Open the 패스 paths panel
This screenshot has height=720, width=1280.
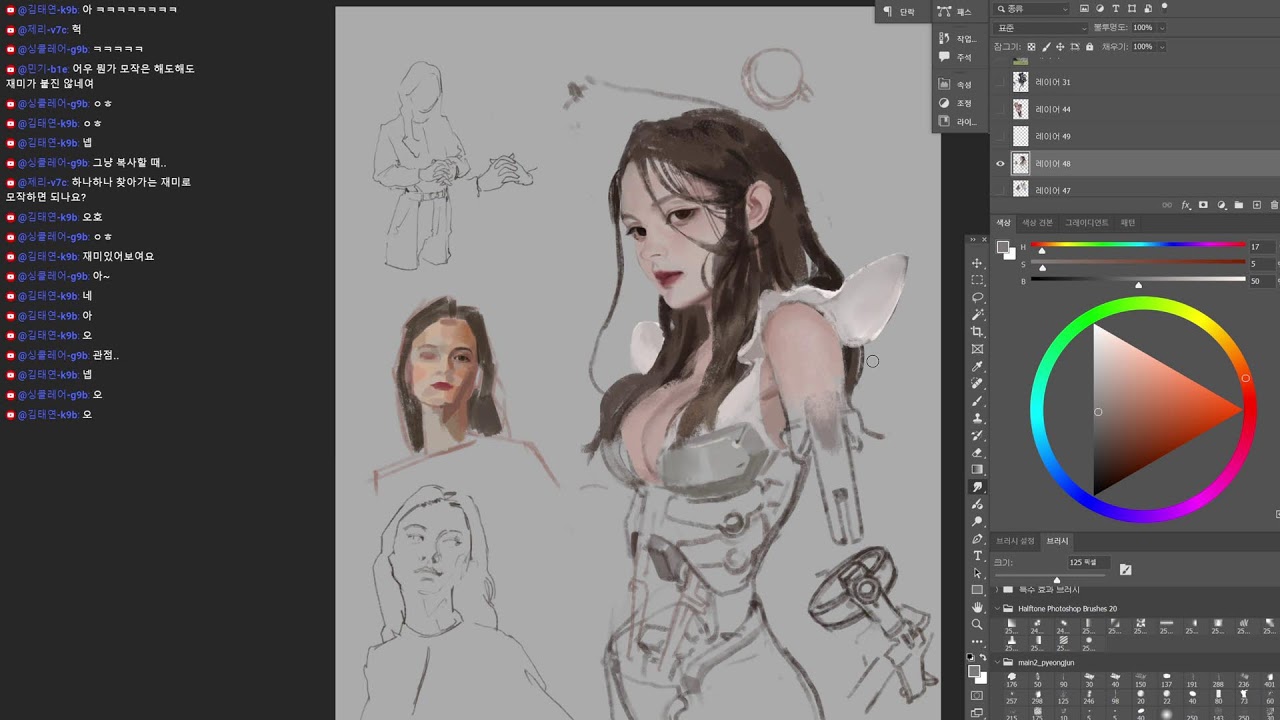pyautogui.click(x=956, y=12)
